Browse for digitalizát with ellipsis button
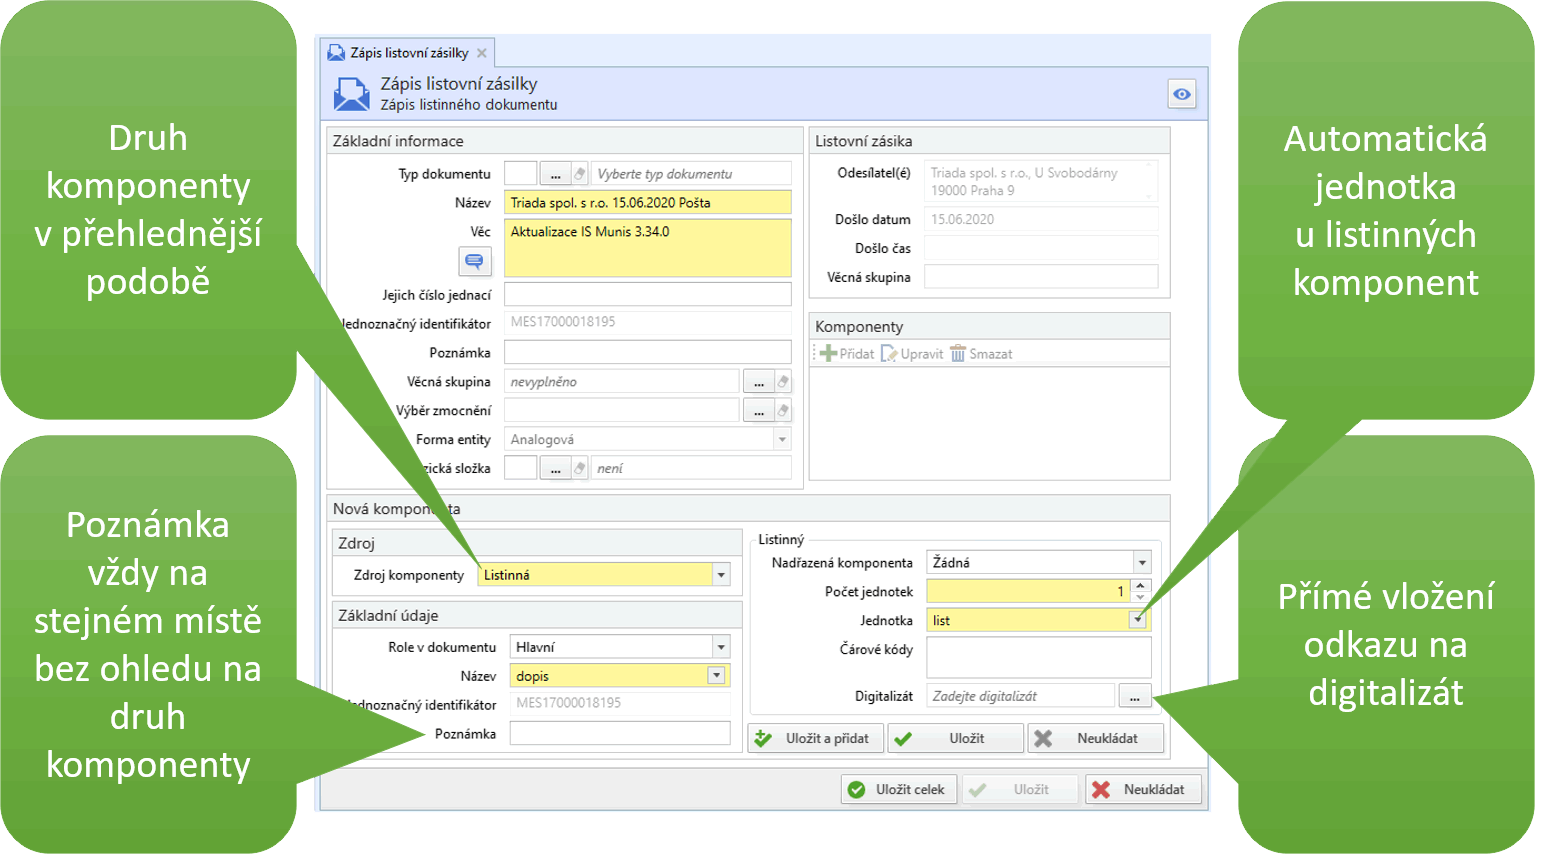Image resolution: width=1546 pixels, height=854 pixels. pyautogui.click(x=1134, y=697)
